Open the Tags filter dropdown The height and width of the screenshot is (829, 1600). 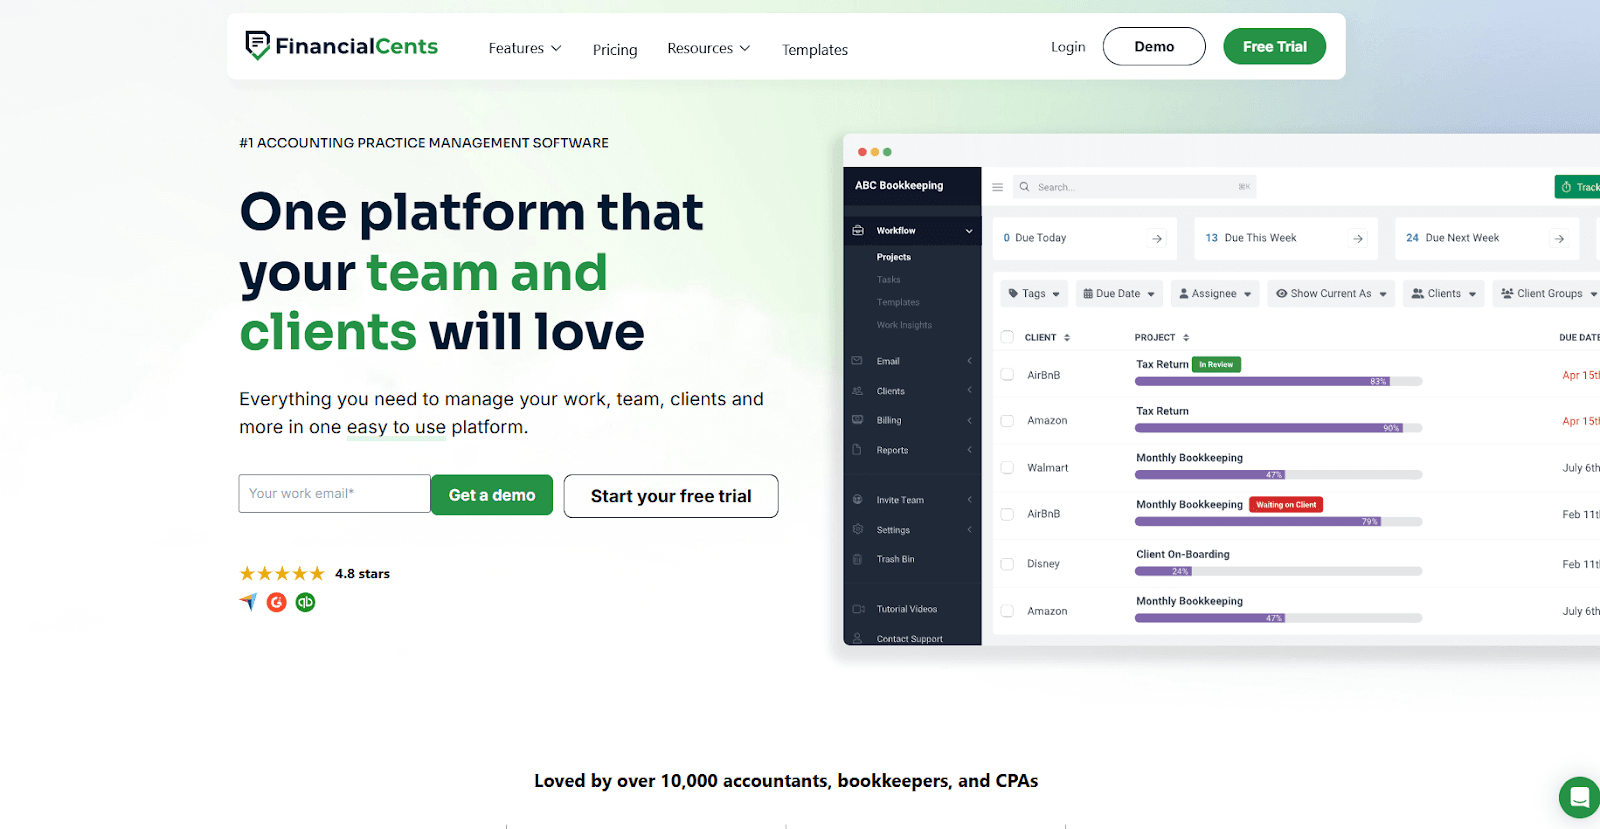coord(1034,294)
